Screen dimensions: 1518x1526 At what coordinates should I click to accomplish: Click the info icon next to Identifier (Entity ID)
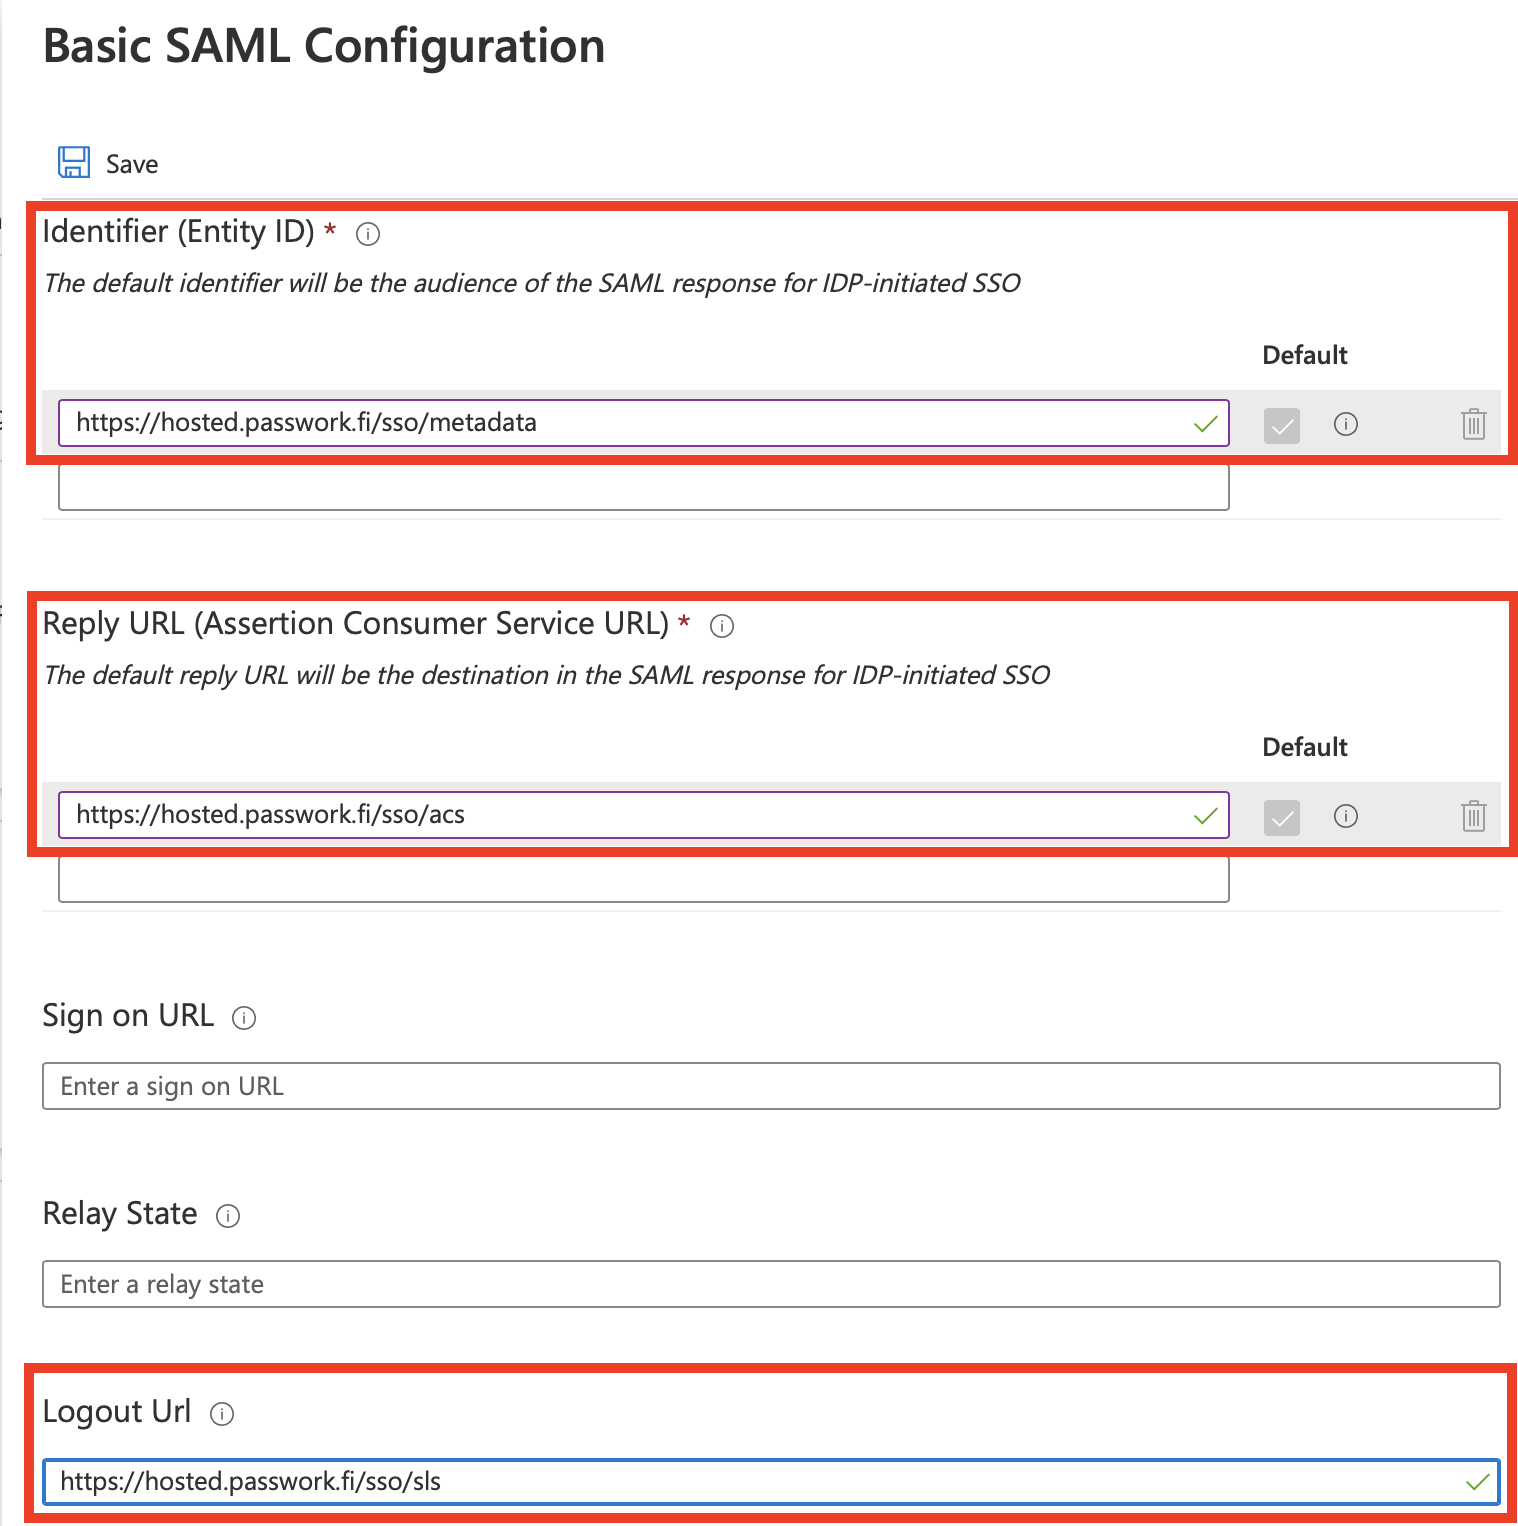coord(368,234)
